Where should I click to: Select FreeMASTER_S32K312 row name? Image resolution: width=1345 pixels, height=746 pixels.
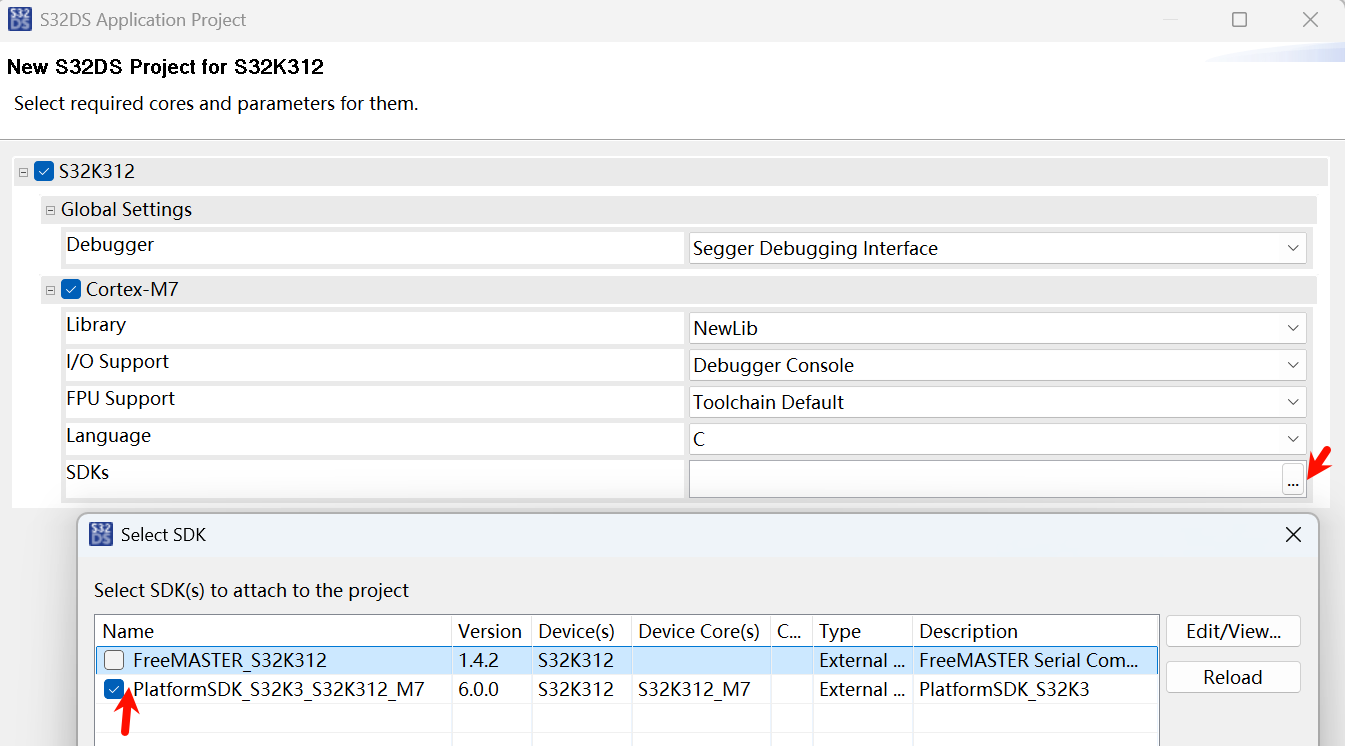pos(230,660)
